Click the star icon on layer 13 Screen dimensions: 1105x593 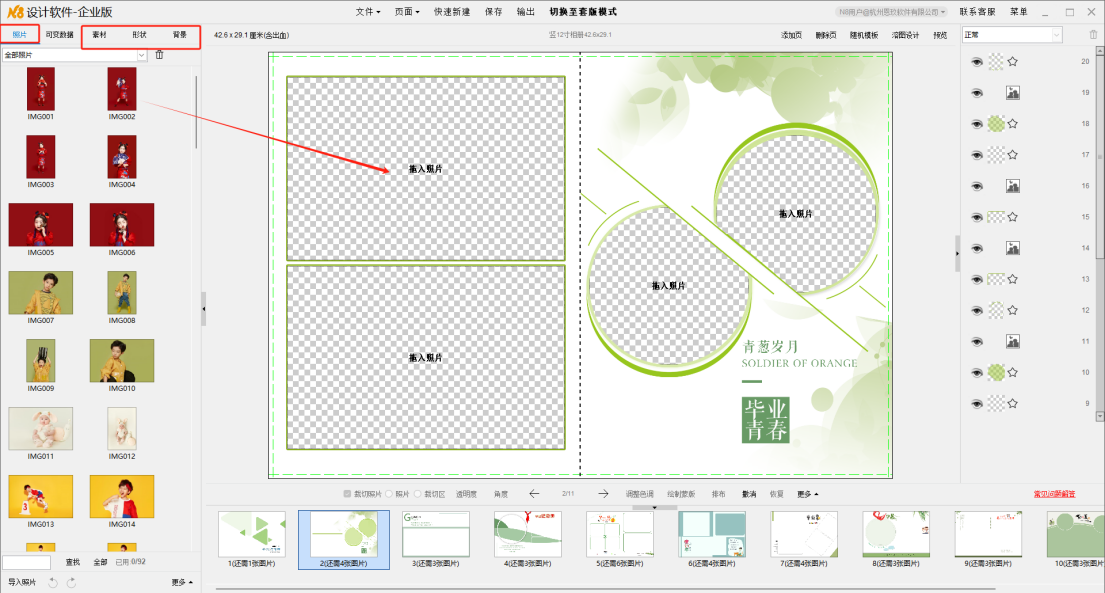(x=1013, y=279)
